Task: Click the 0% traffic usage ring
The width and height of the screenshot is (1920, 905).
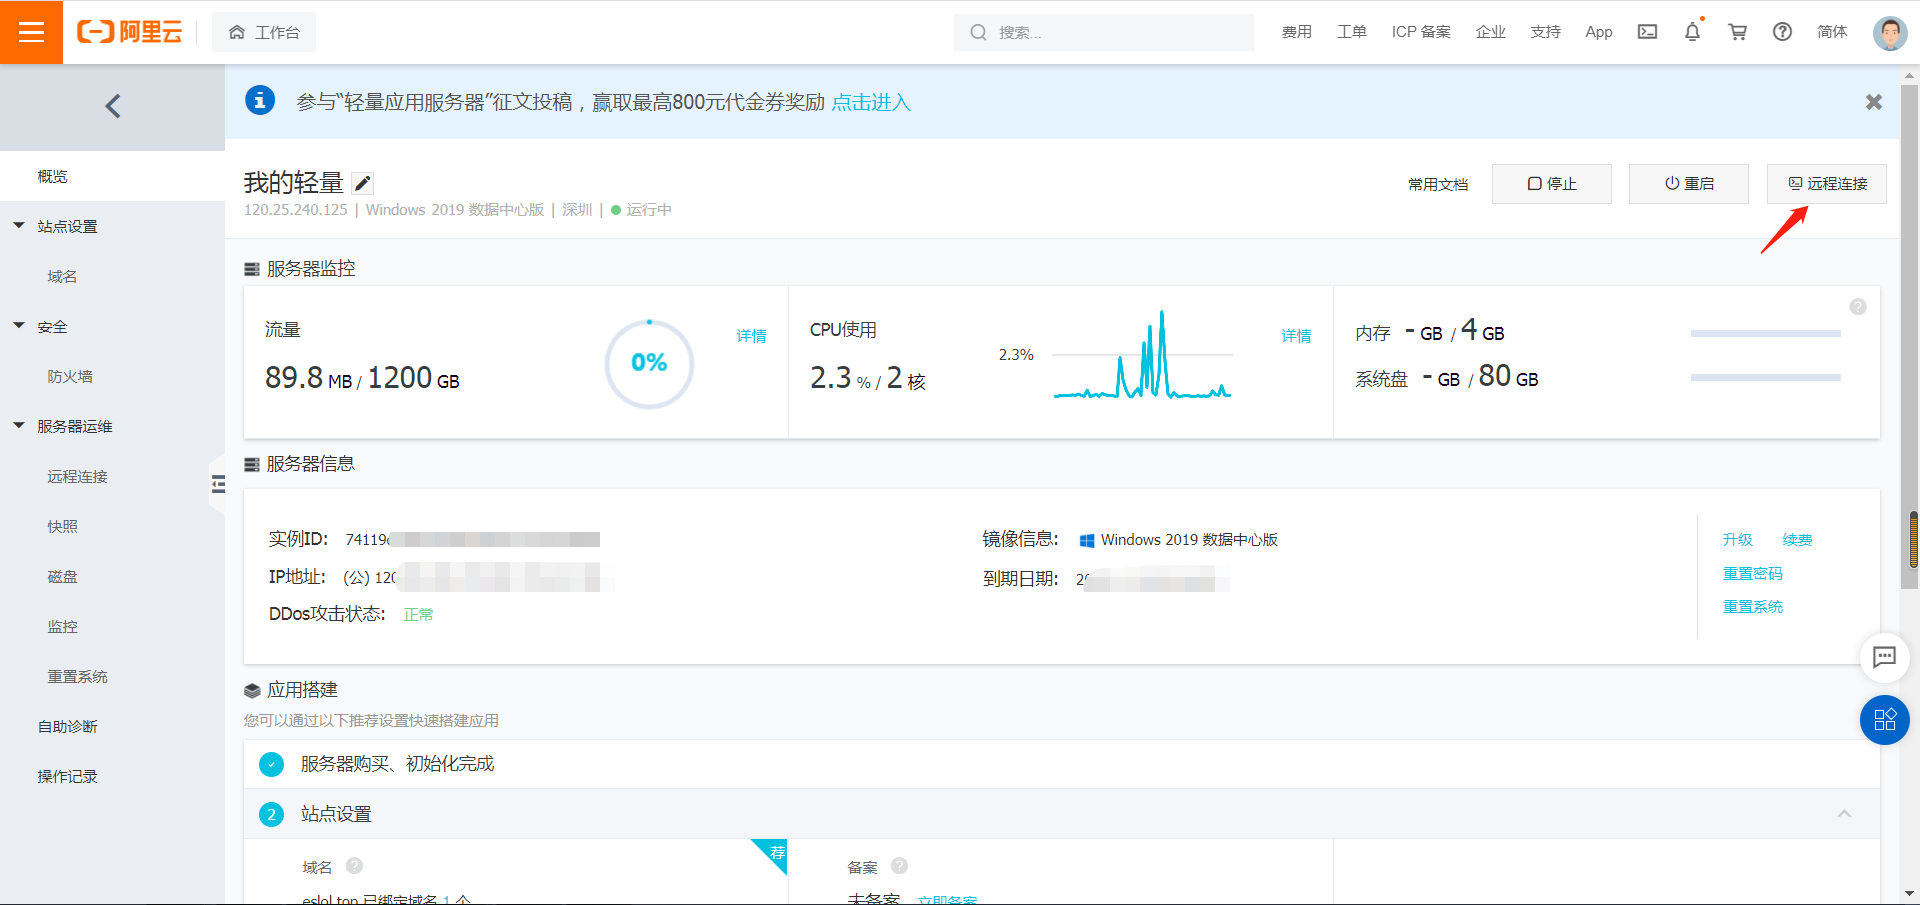Action: pyautogui.click(x=649, y=363)
